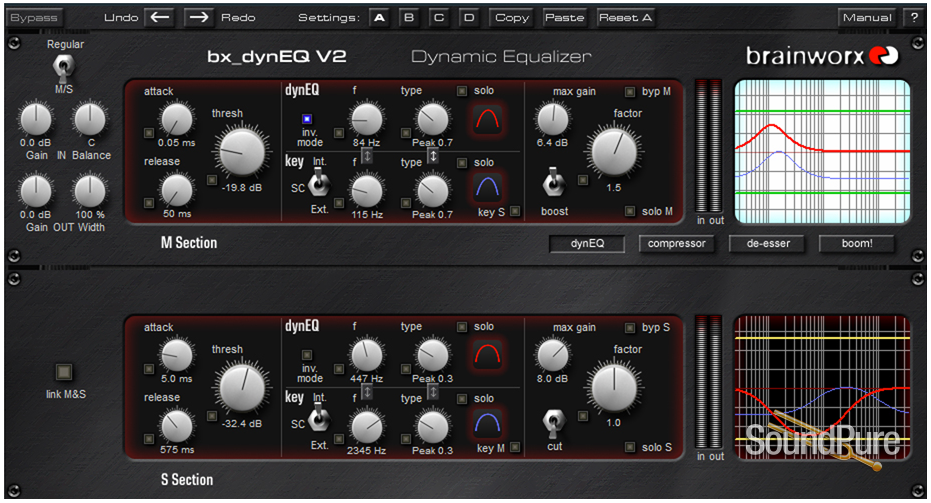Click the S section f link arrows icon
Screen dimensions: 931x503
point(368,392)
